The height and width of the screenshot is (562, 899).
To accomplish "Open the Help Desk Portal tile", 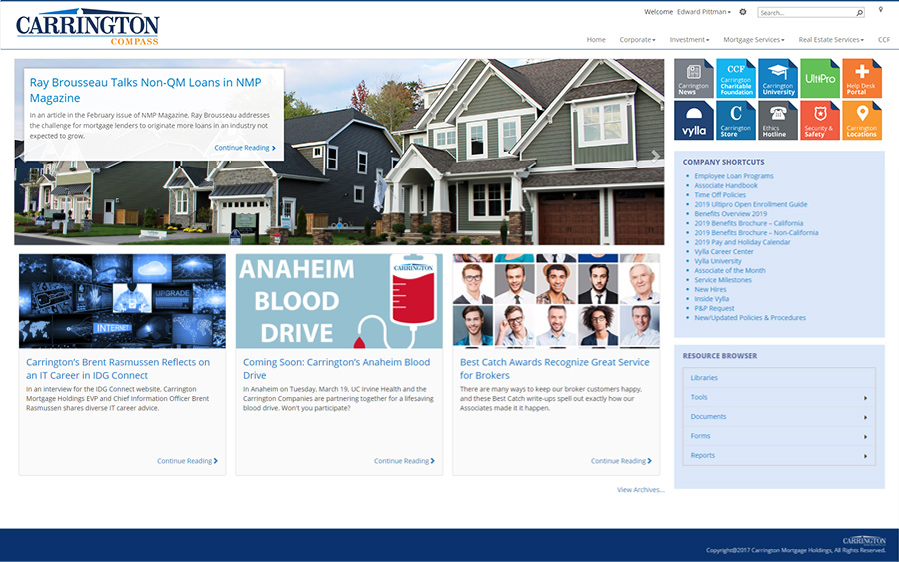I will pos(862,79).
